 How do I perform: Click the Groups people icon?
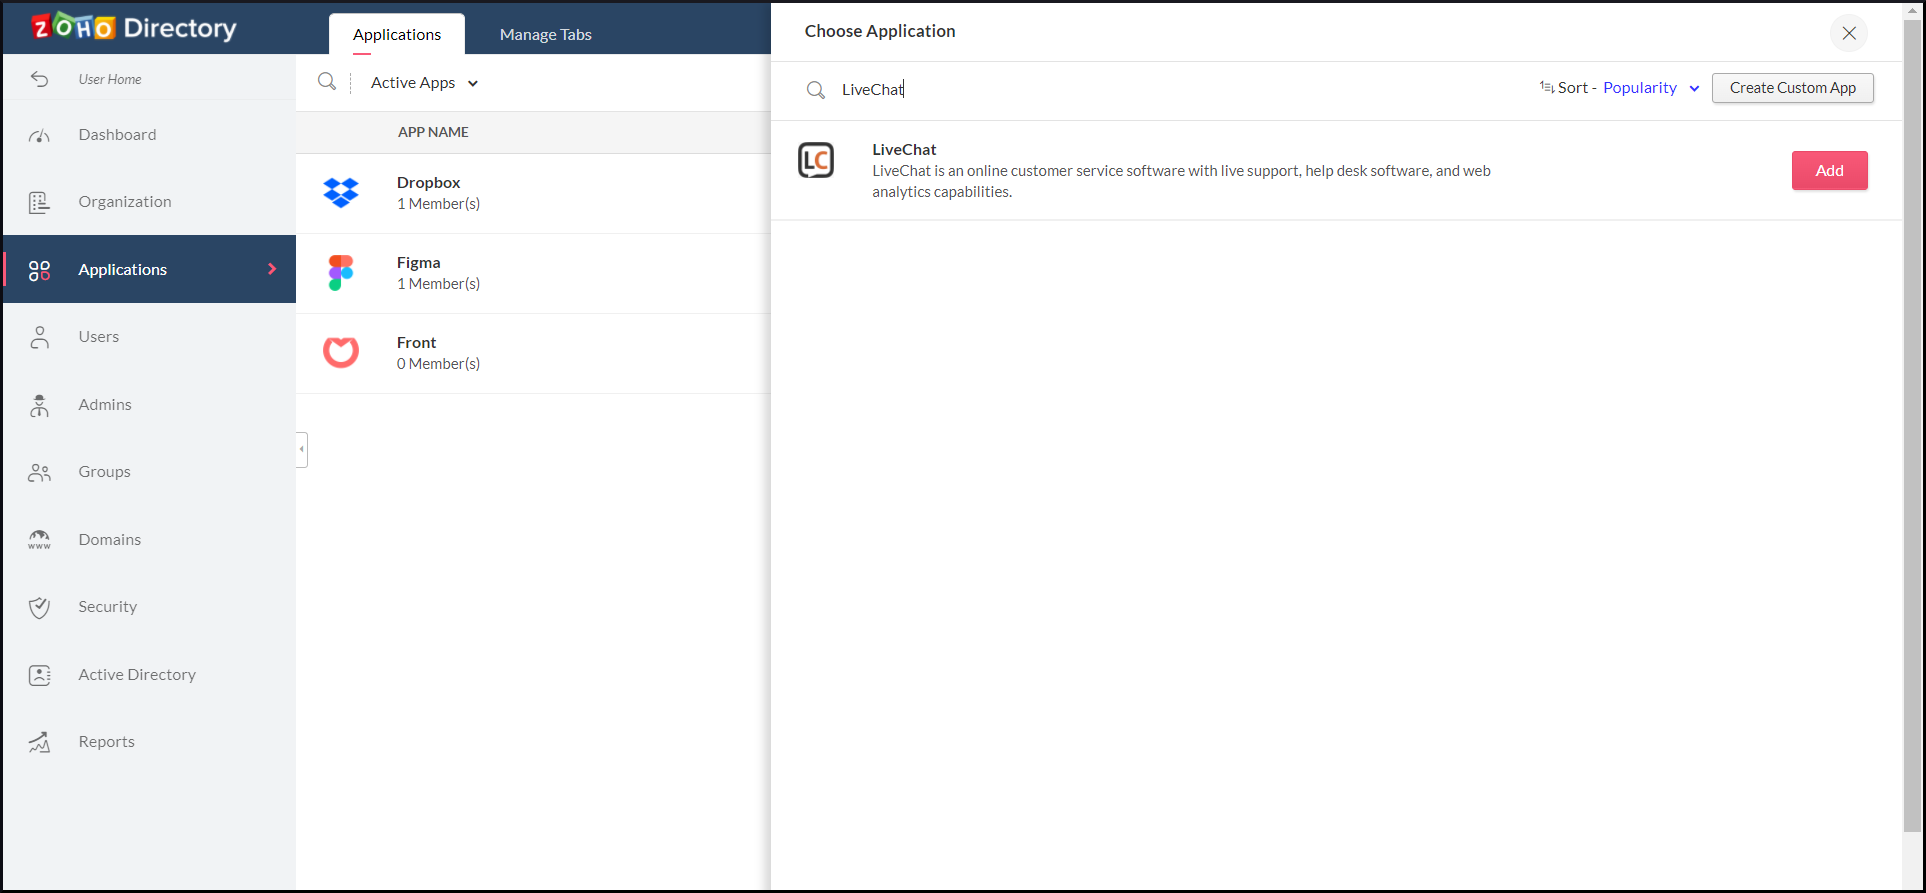coord(39,472)
